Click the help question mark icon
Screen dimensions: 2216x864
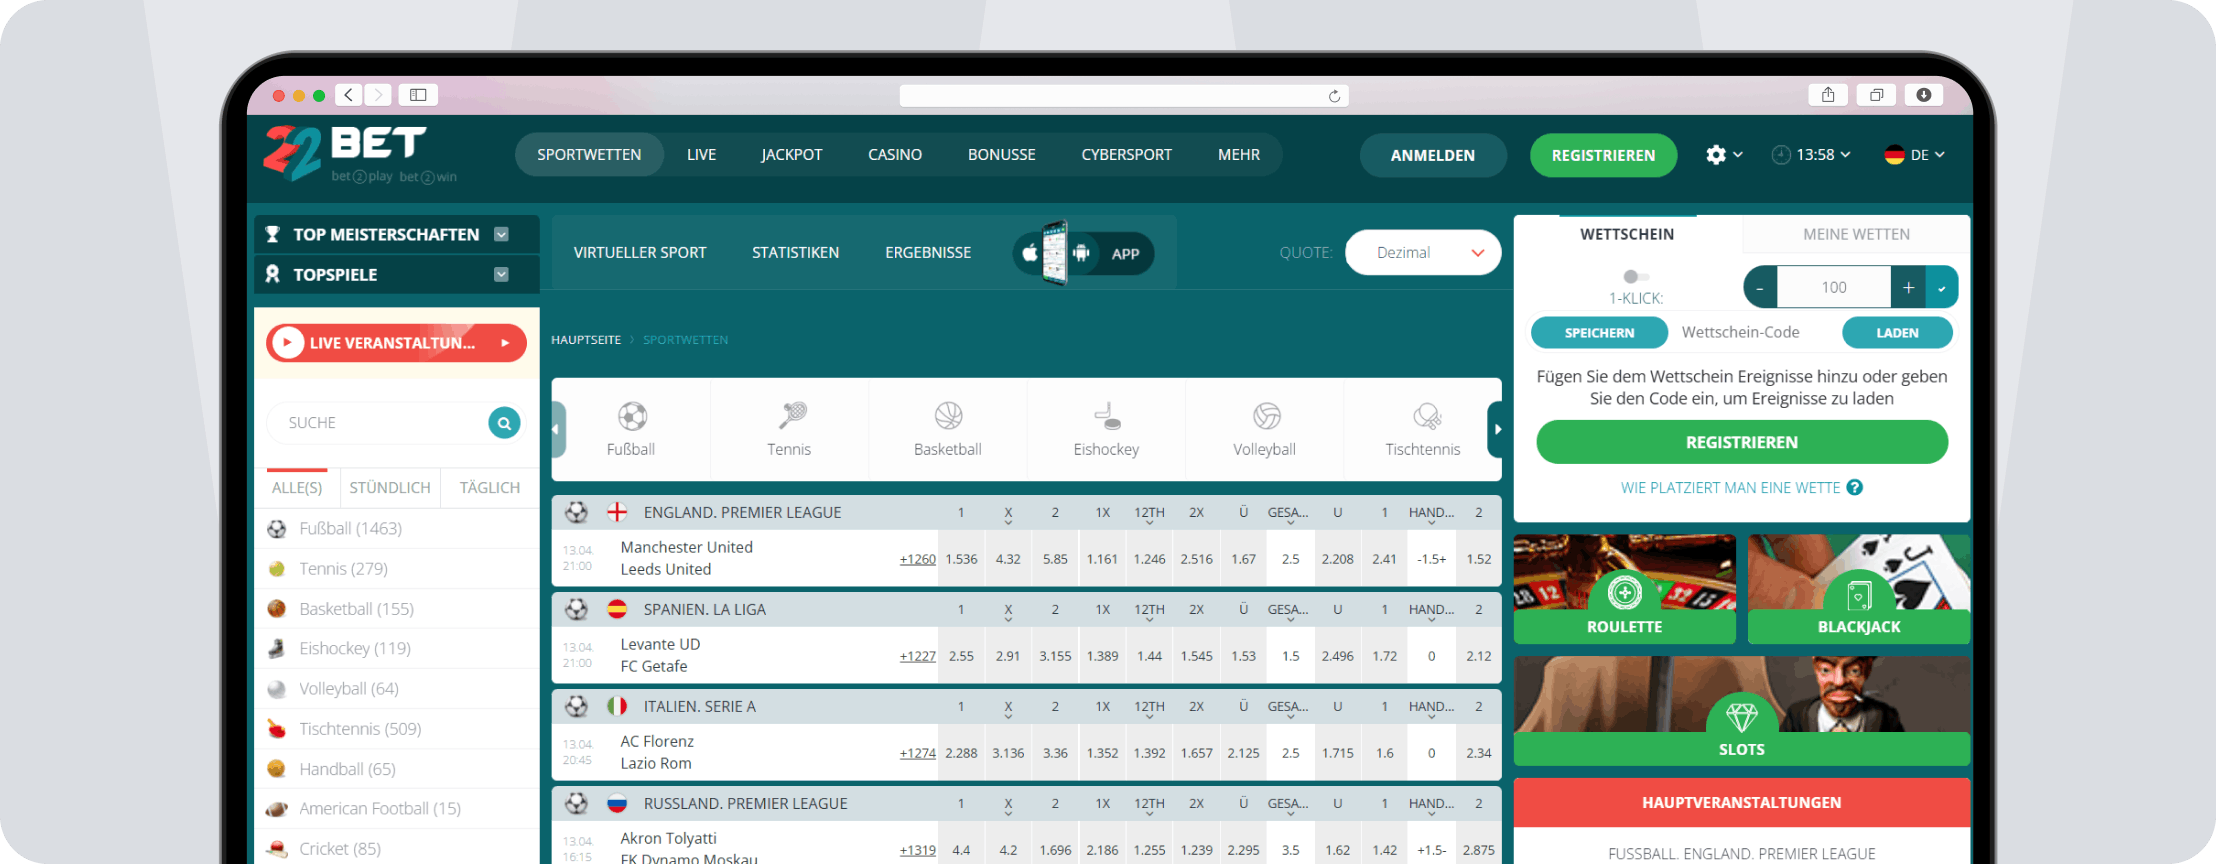[1855, 488]
